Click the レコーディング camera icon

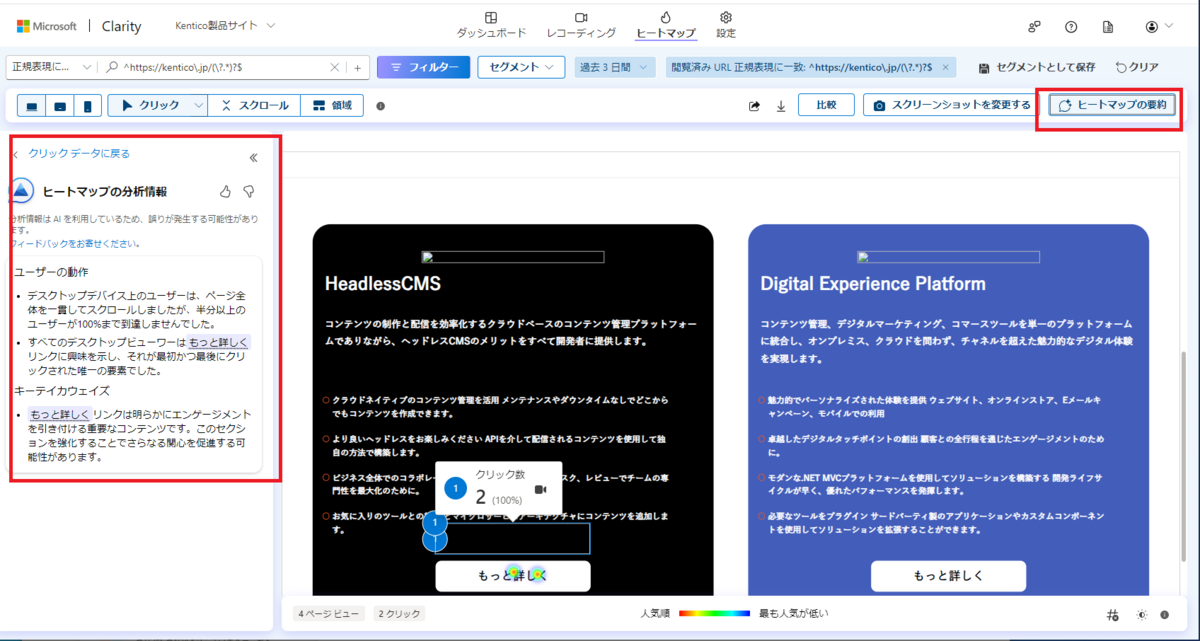pyautogui.click(x=581, y=17)
